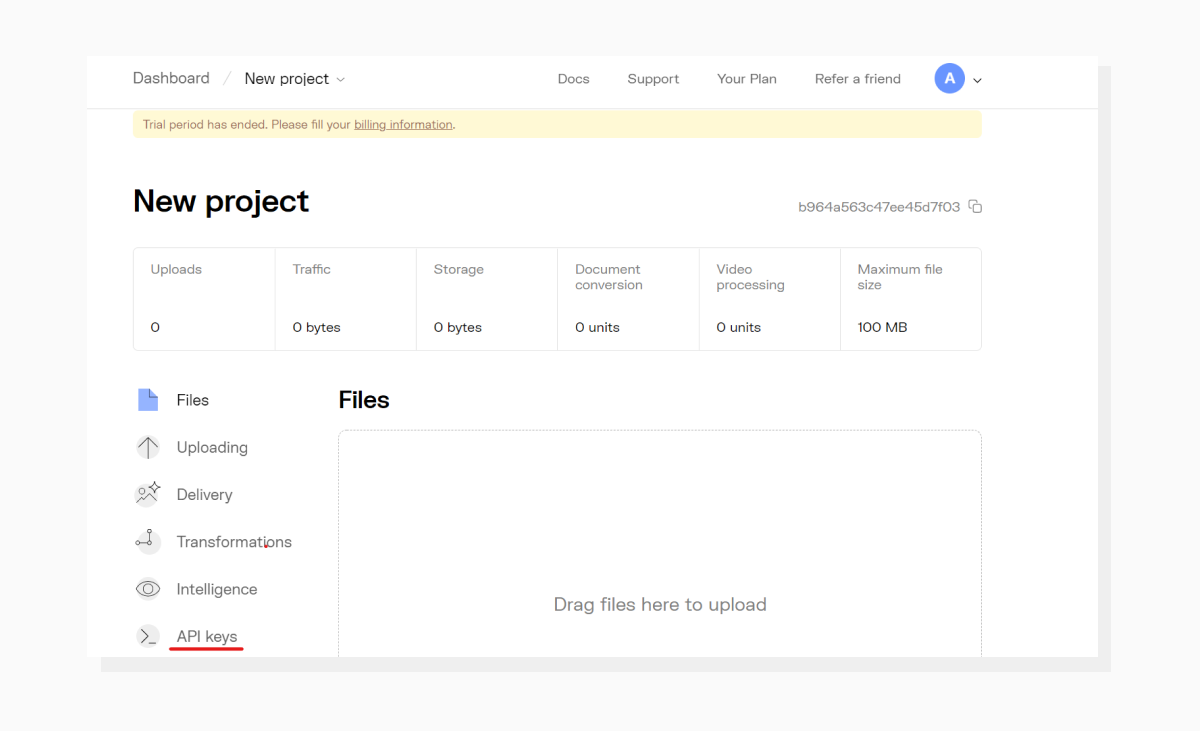The width and height of the screenshot is (1200, 731).
Task: Open Refer a friend
Action: [x=857, y=78]
